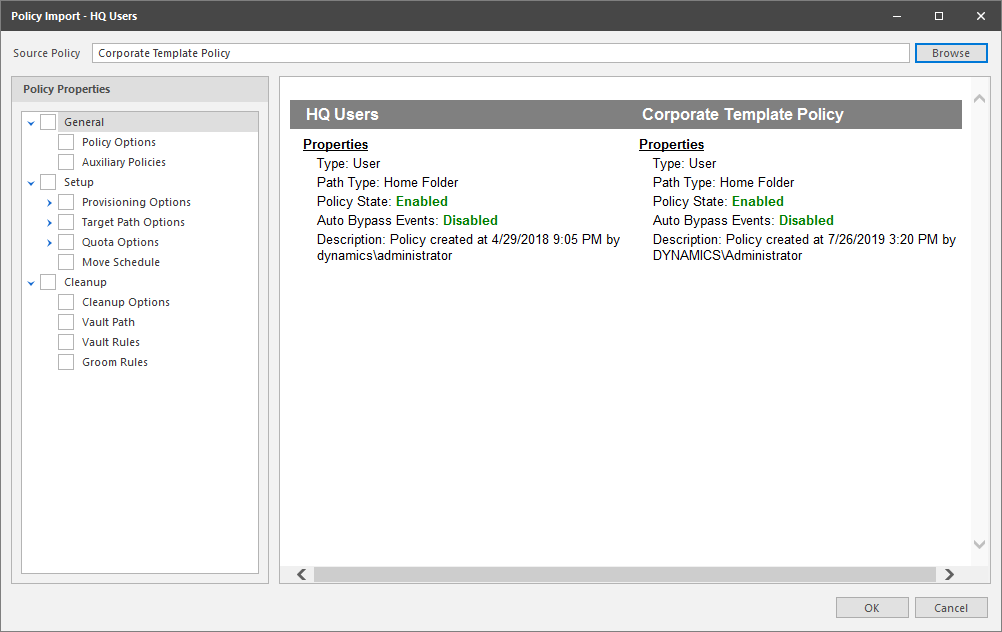Check the Auxiliary Policies checkbox
Screen dimensions: 1002x632
(x=66, y=162)
